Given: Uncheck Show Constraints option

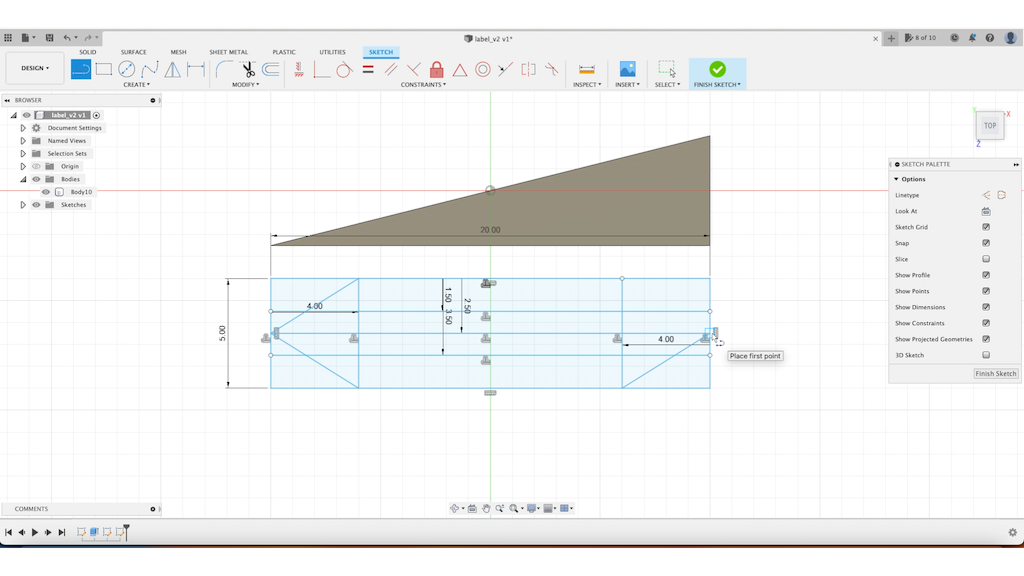Looking at the screenshot, I should click(986, 323).
